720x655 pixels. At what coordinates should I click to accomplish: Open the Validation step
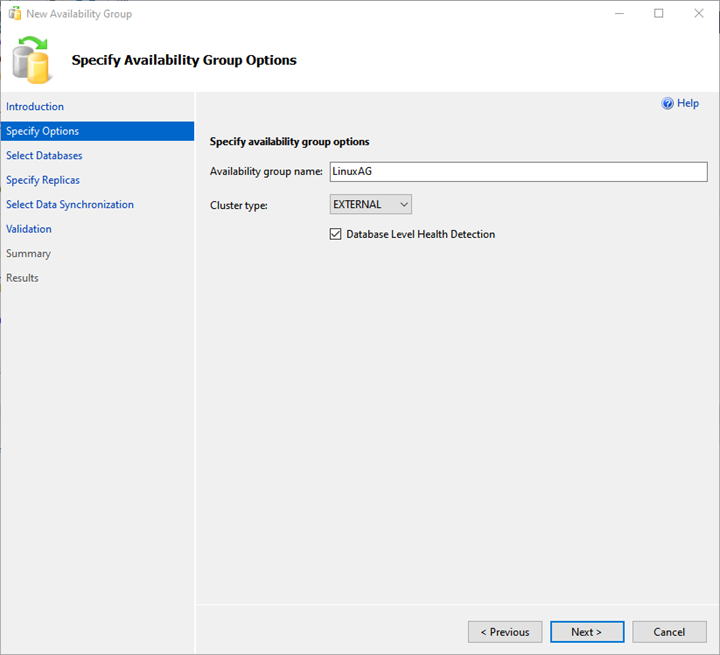click(28, 229)
